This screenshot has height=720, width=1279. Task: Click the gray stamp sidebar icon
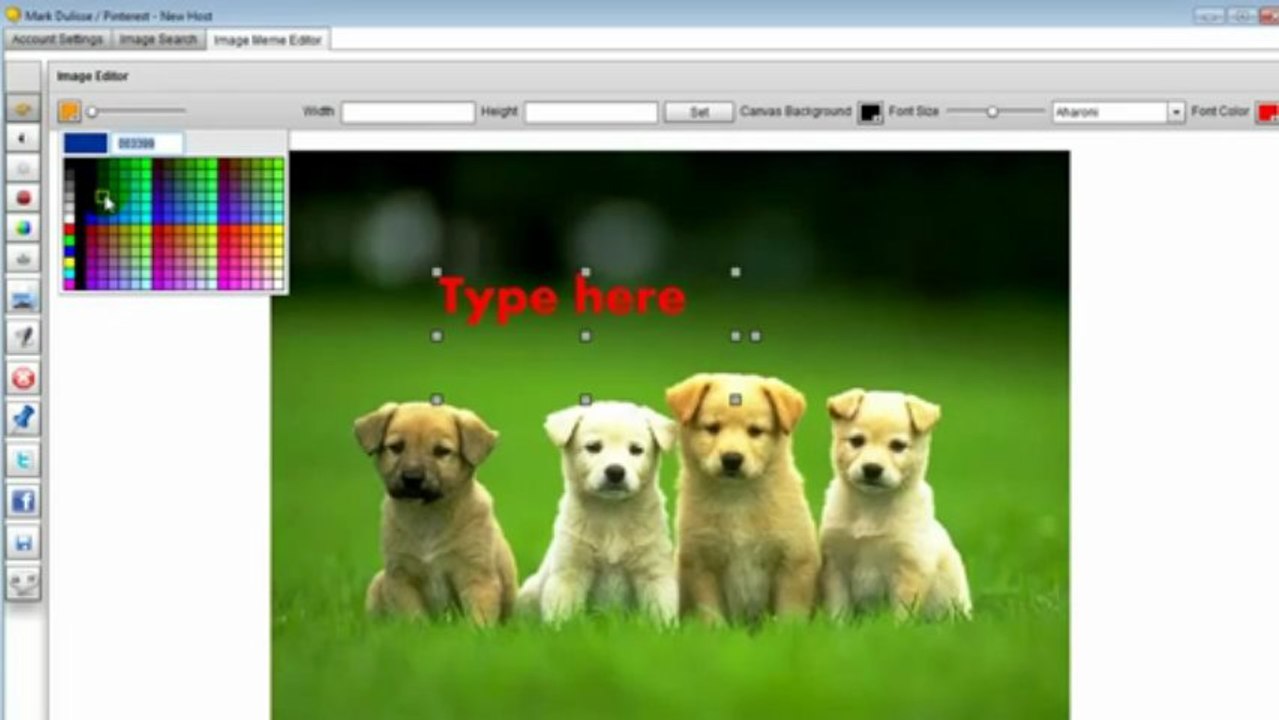[24, 259]
